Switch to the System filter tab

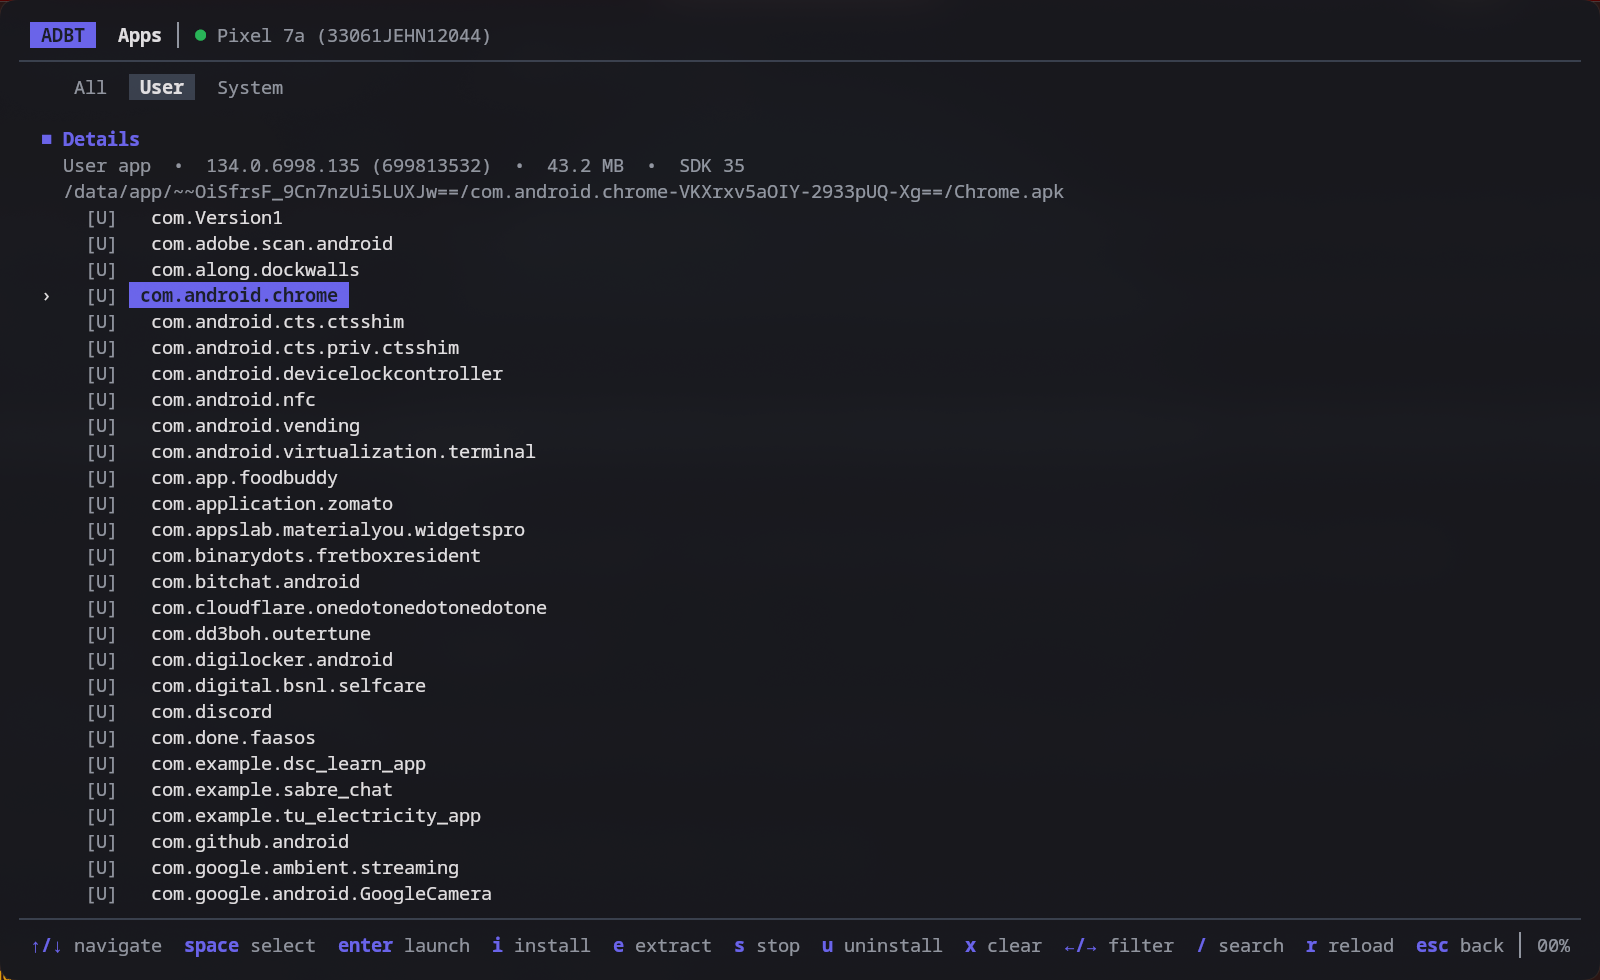(x=250, y=87)
